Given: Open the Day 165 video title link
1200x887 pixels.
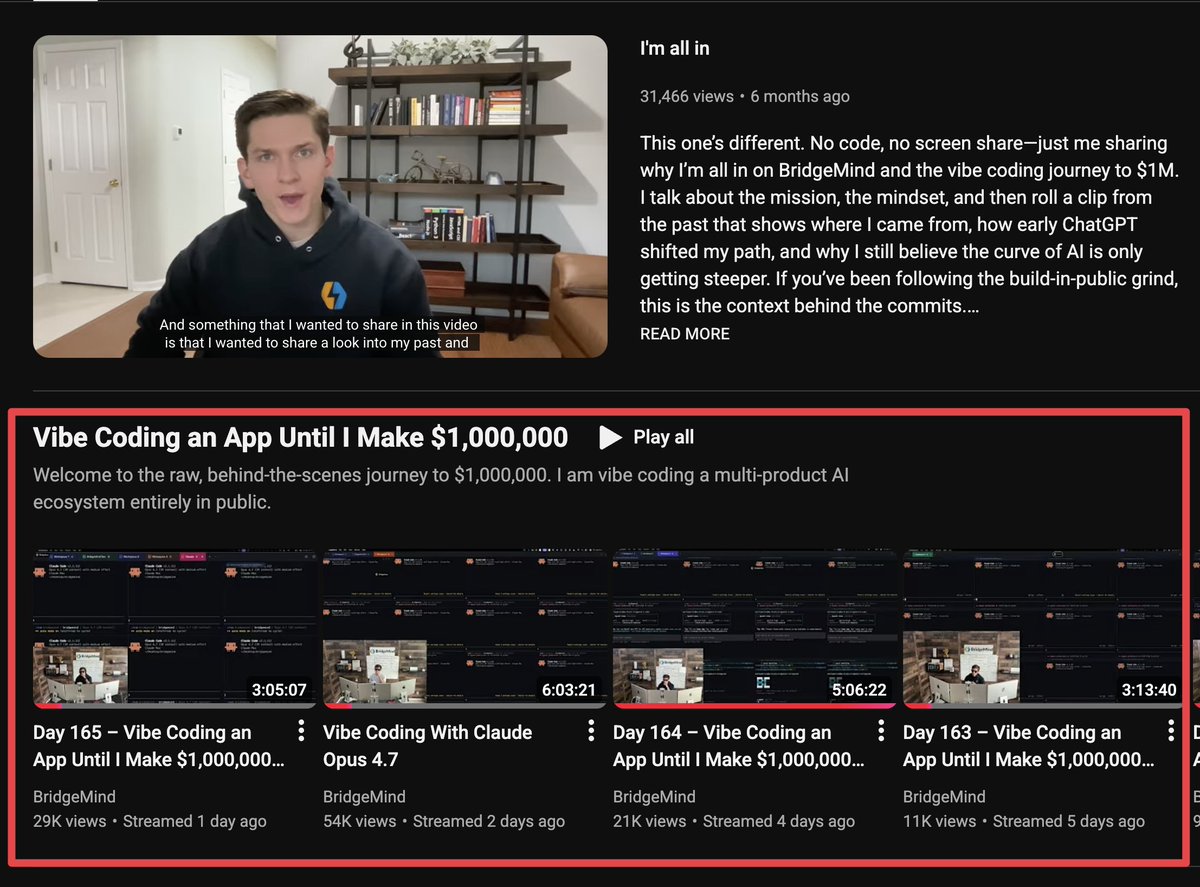Looking at the screenshot, I should 158,746.
